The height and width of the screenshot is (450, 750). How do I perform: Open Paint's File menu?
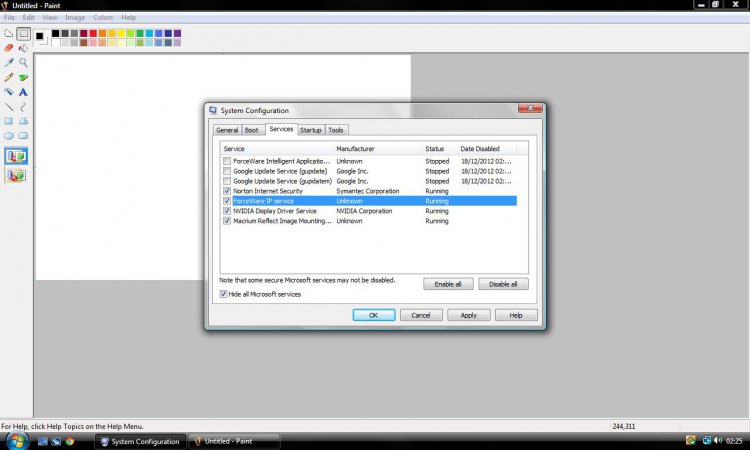(x=9, y=17)
